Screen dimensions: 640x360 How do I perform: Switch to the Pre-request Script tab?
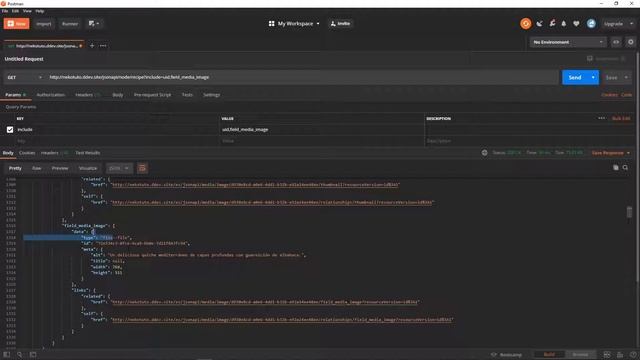click(x=152, y=95)
